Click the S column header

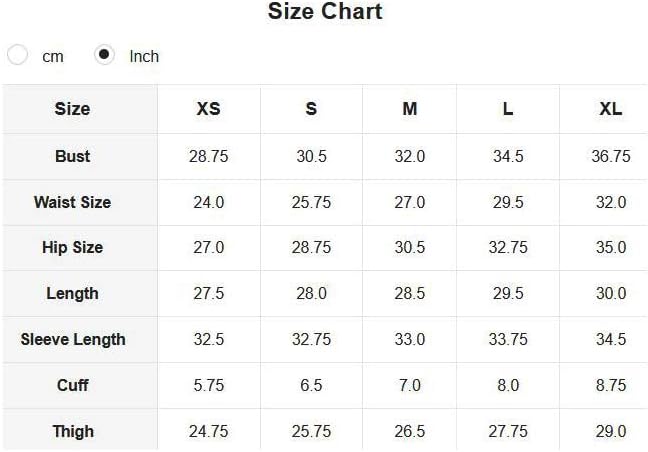[311, 109]
